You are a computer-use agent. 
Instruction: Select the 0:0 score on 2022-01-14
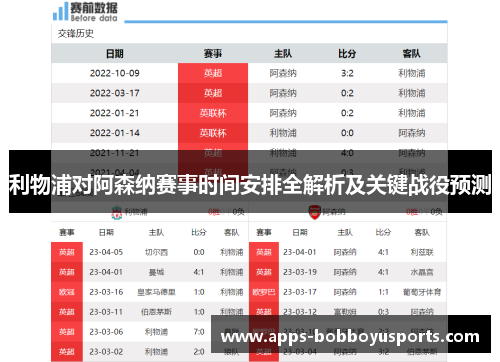(x=347, y=133)
